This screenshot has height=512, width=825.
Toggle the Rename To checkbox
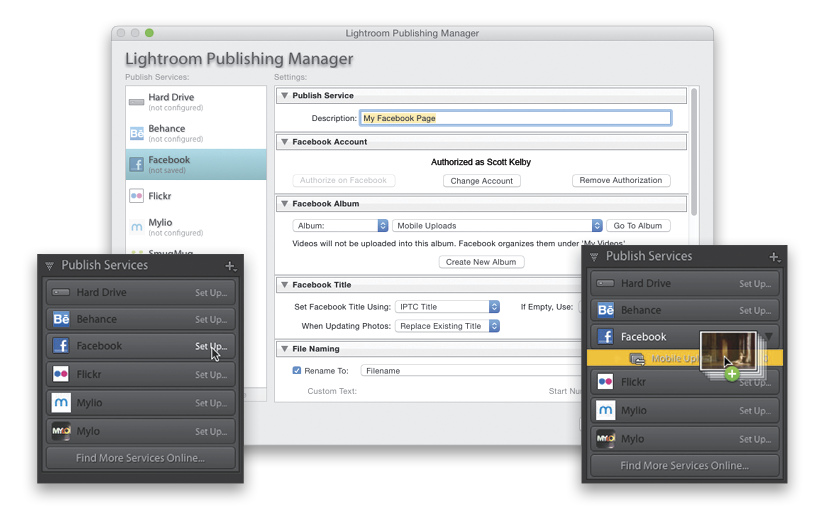point(296,370)
